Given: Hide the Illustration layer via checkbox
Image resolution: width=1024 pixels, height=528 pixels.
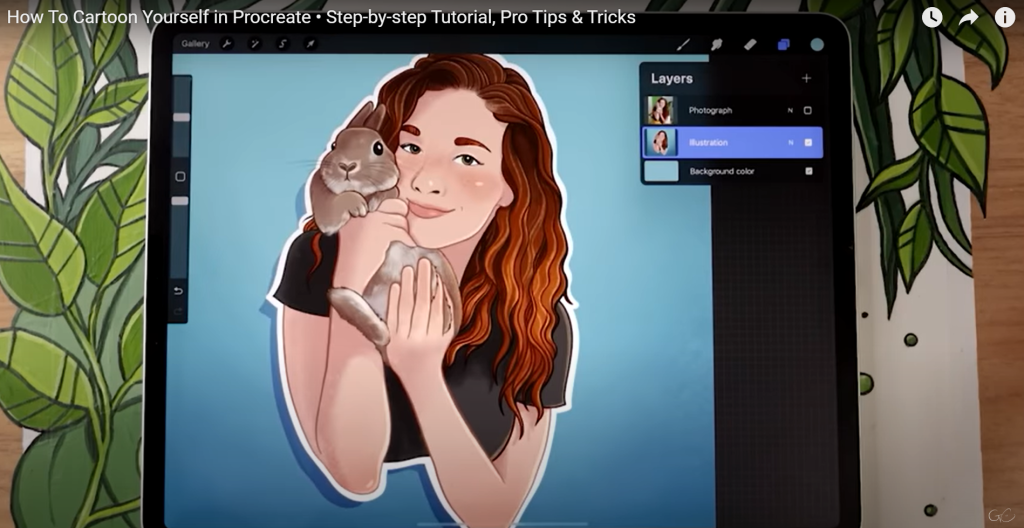Looking at the screenshot, I should 808,142.
